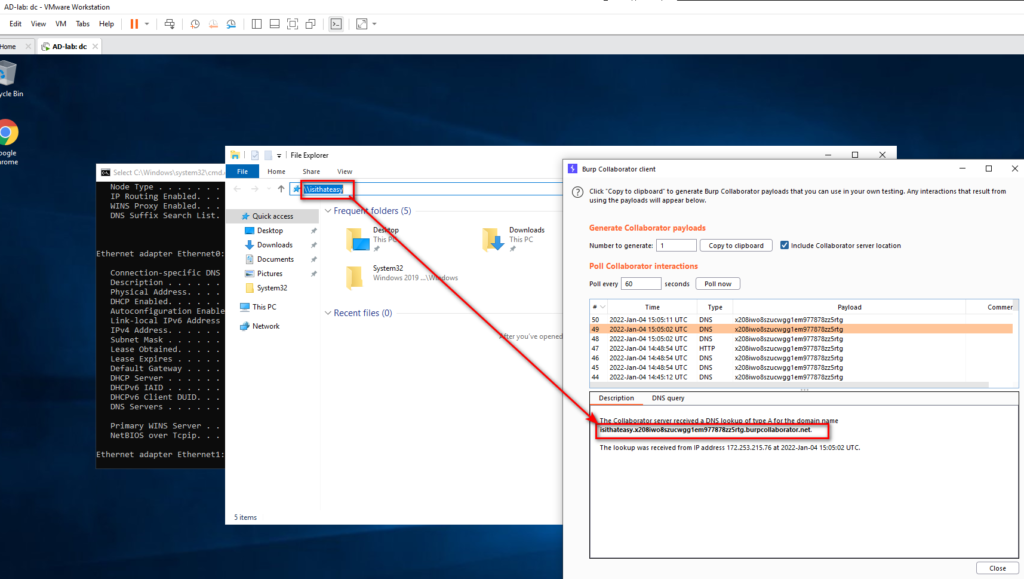Open VMware Edit menu

tap(16, 24)
